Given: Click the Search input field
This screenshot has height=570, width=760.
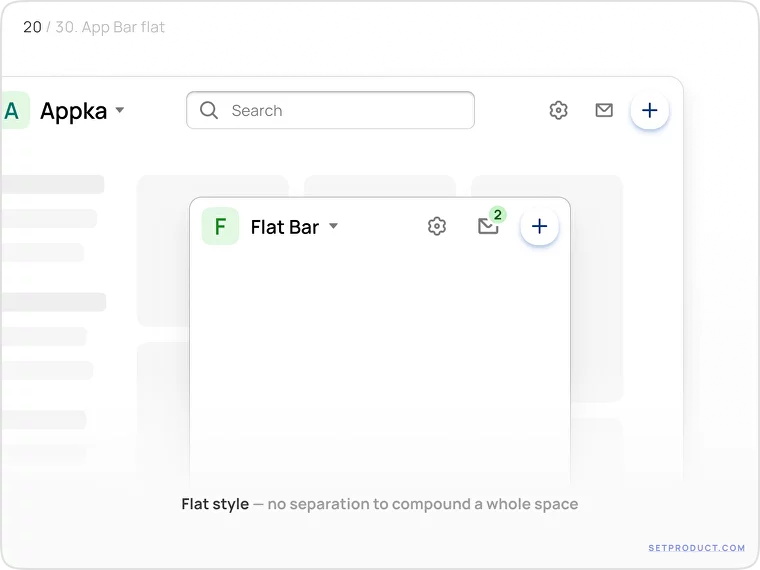Looking at the screenshot, I should 340,111.
